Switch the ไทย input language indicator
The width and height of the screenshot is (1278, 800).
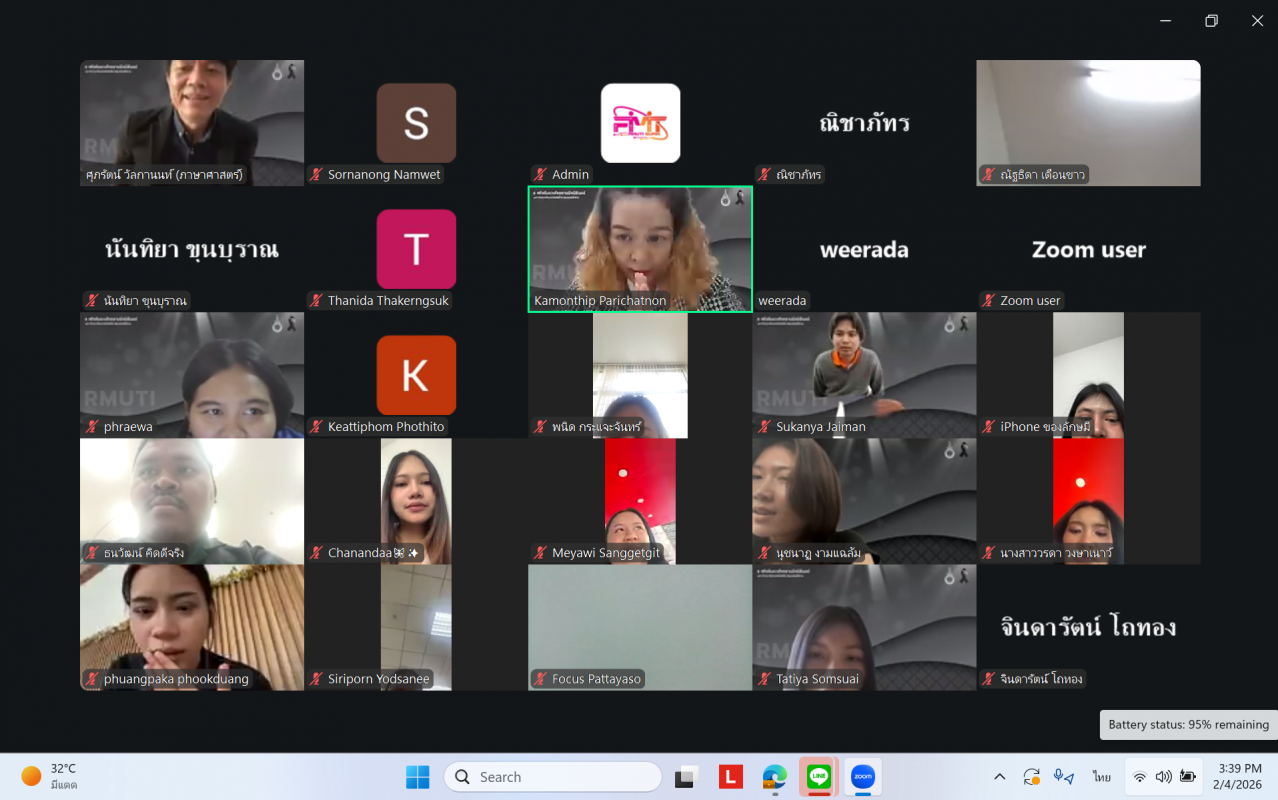point(1102,777)
